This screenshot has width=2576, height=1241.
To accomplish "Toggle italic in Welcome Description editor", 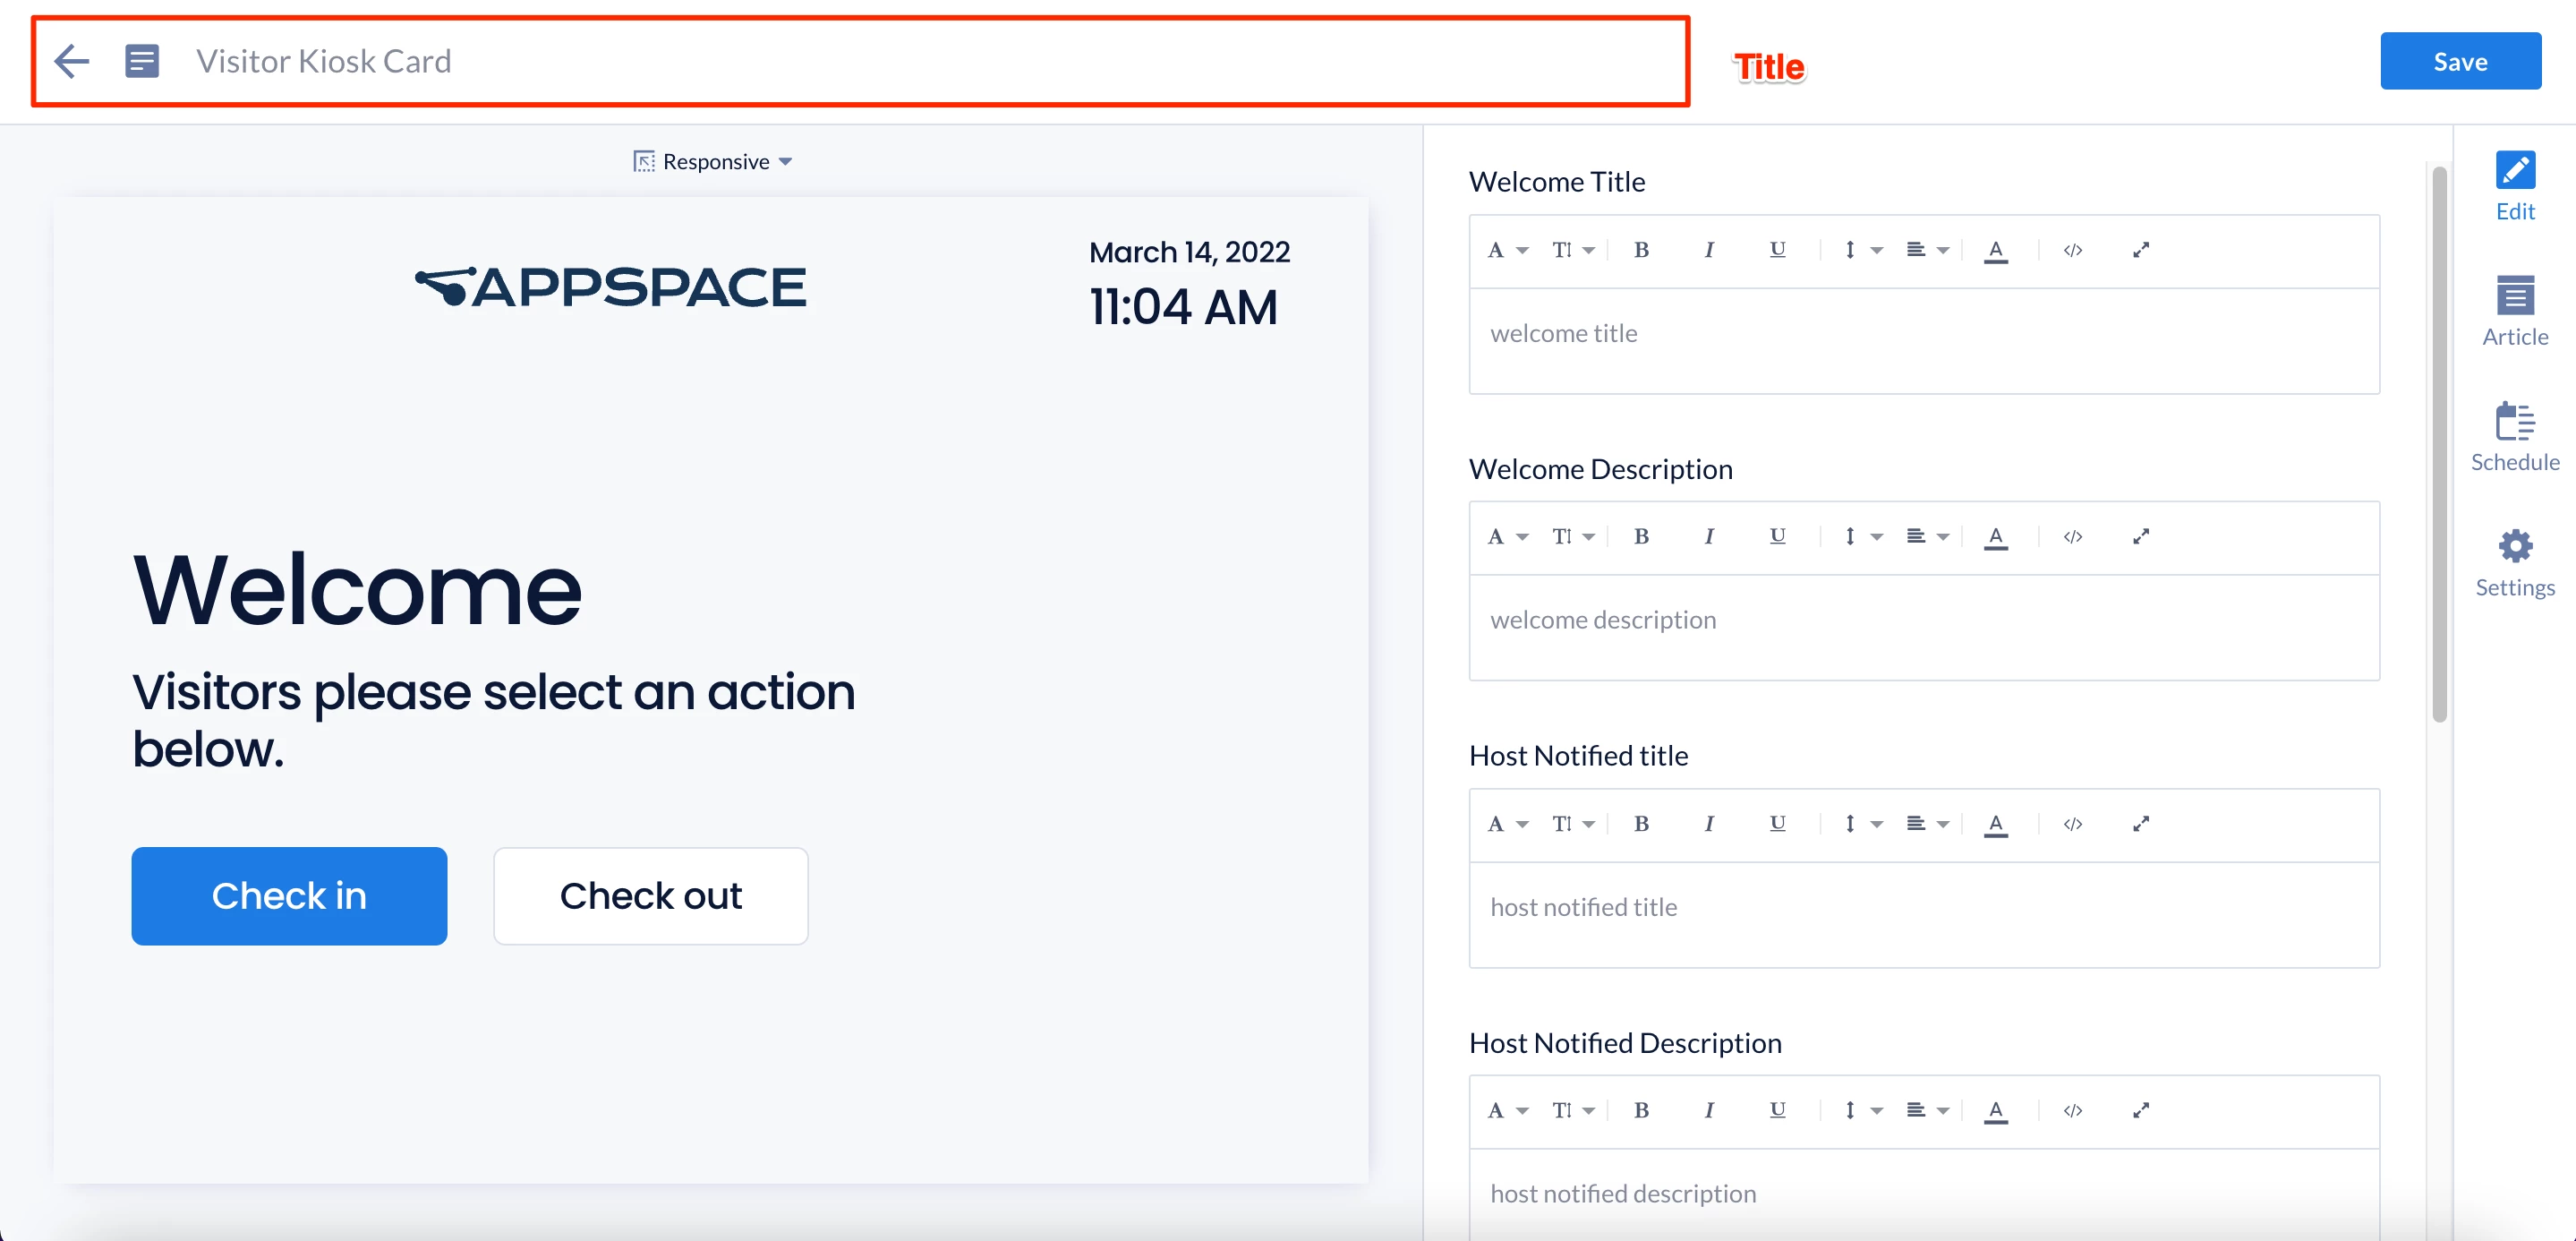I will (x=1709, y=537).
